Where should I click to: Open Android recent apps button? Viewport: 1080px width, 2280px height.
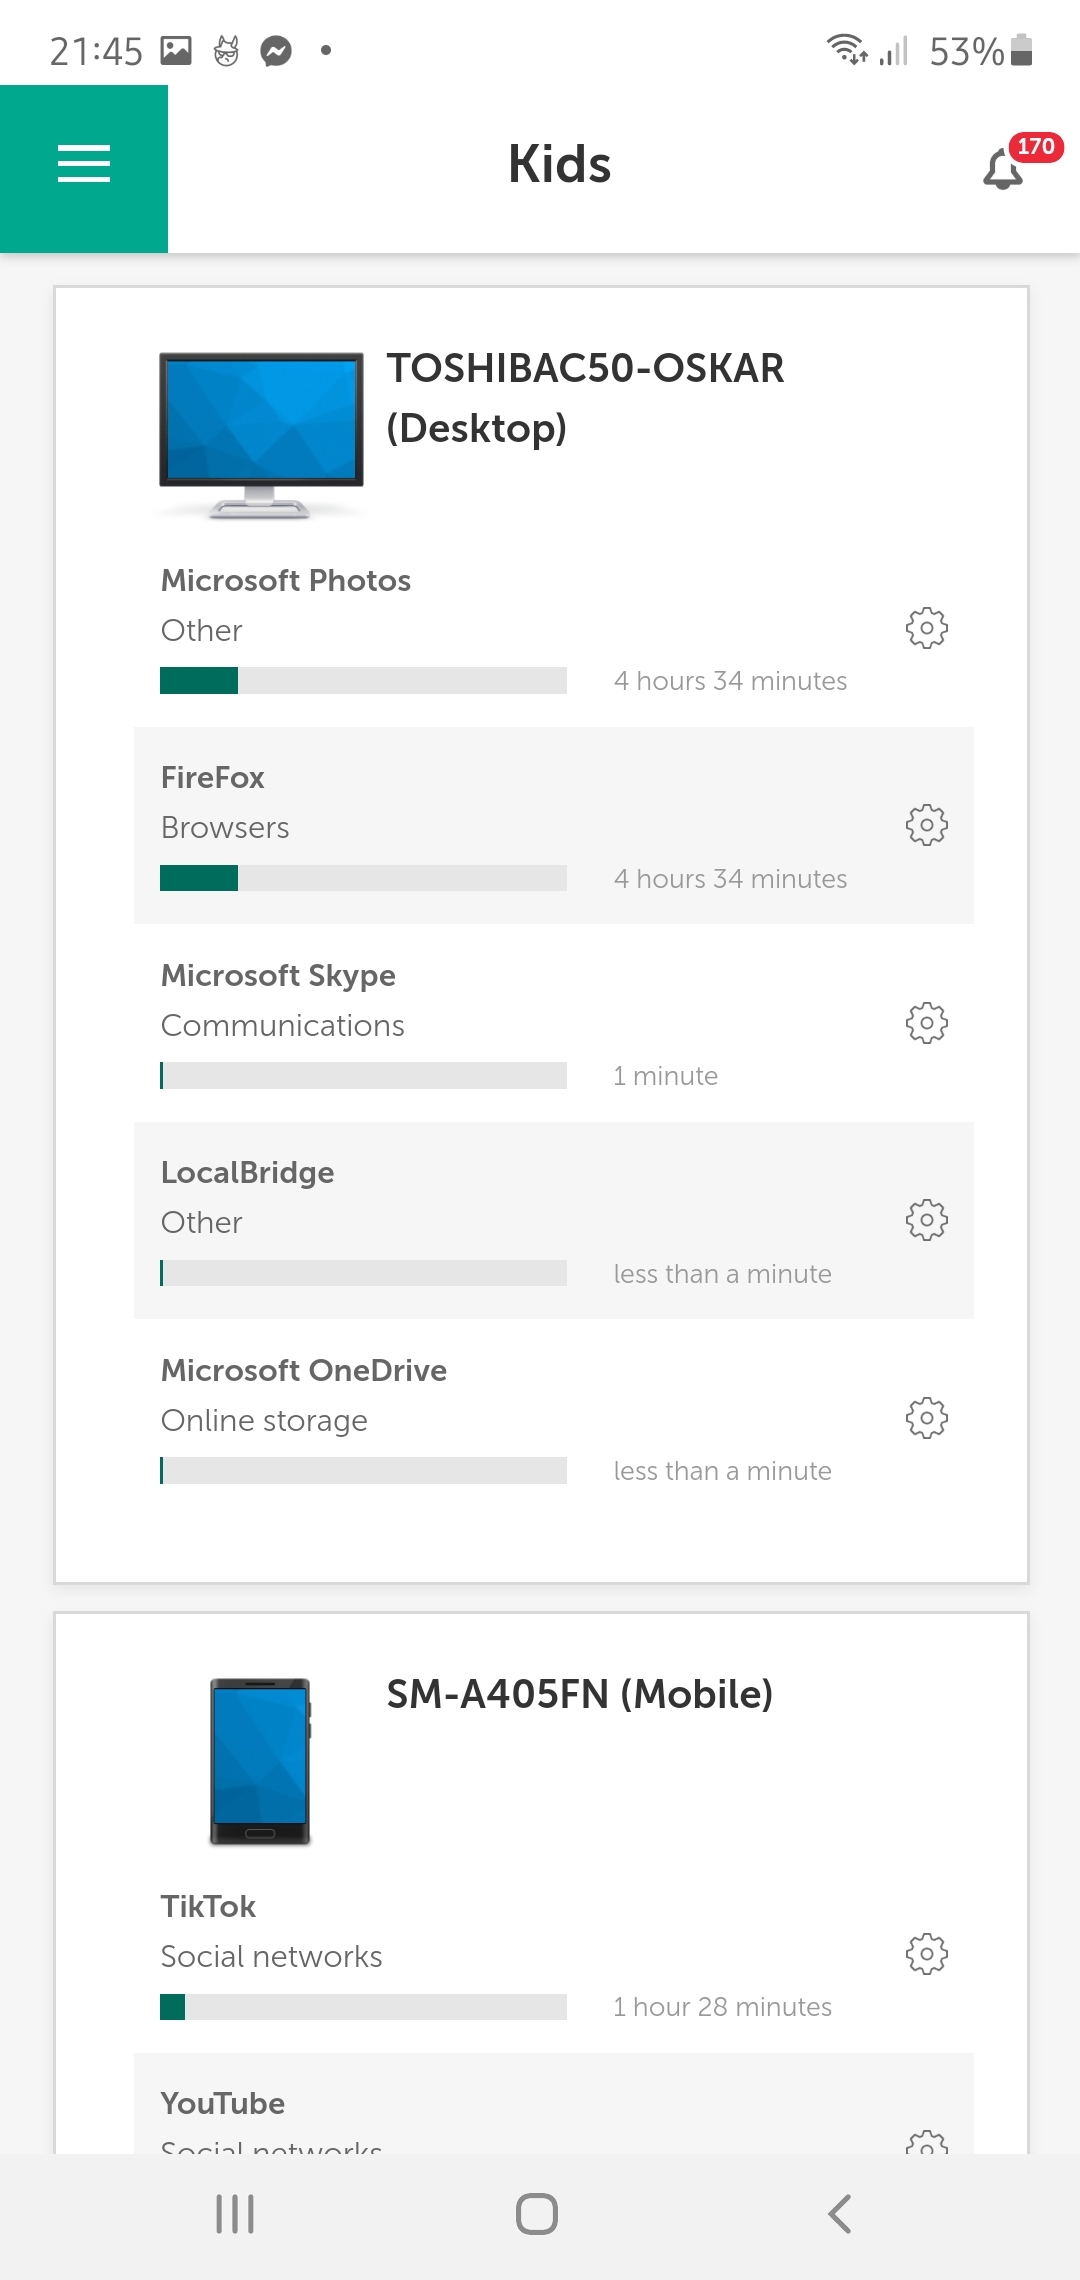click(235, 2214)
